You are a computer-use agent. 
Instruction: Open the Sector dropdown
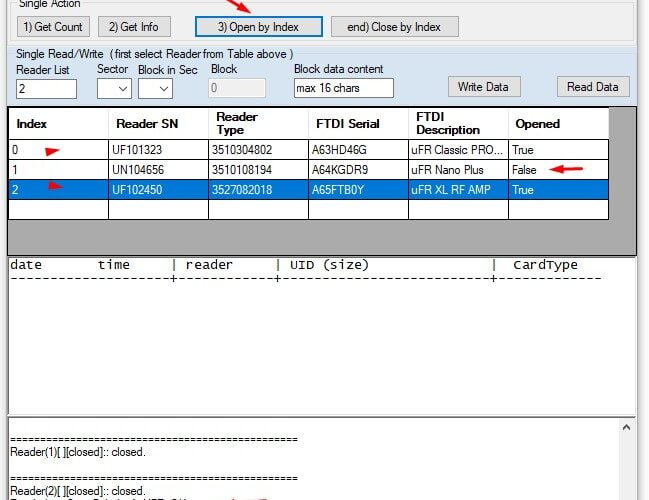click(x=114, y=89)
